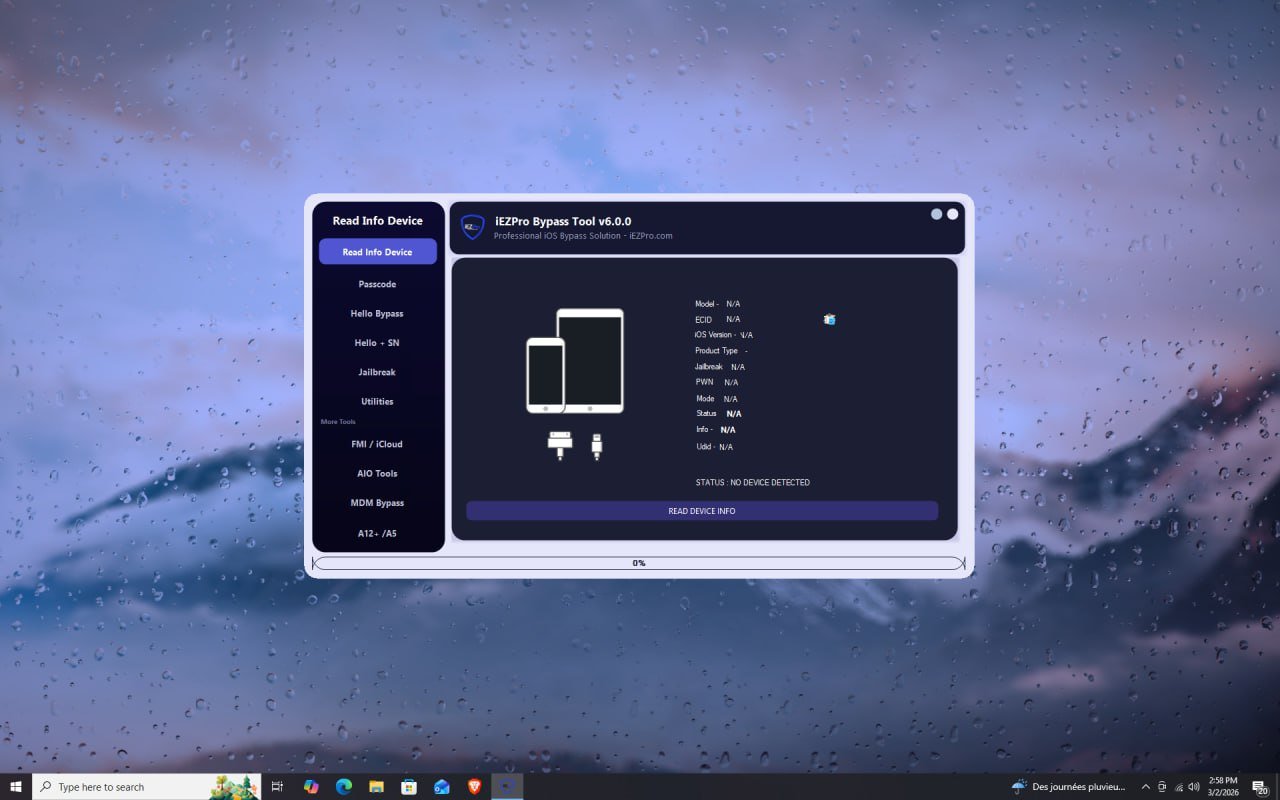Open the FMI / iCloud section
This screenshot has width=1280, height=800.
pyautogui.click(x=377, y=444)
